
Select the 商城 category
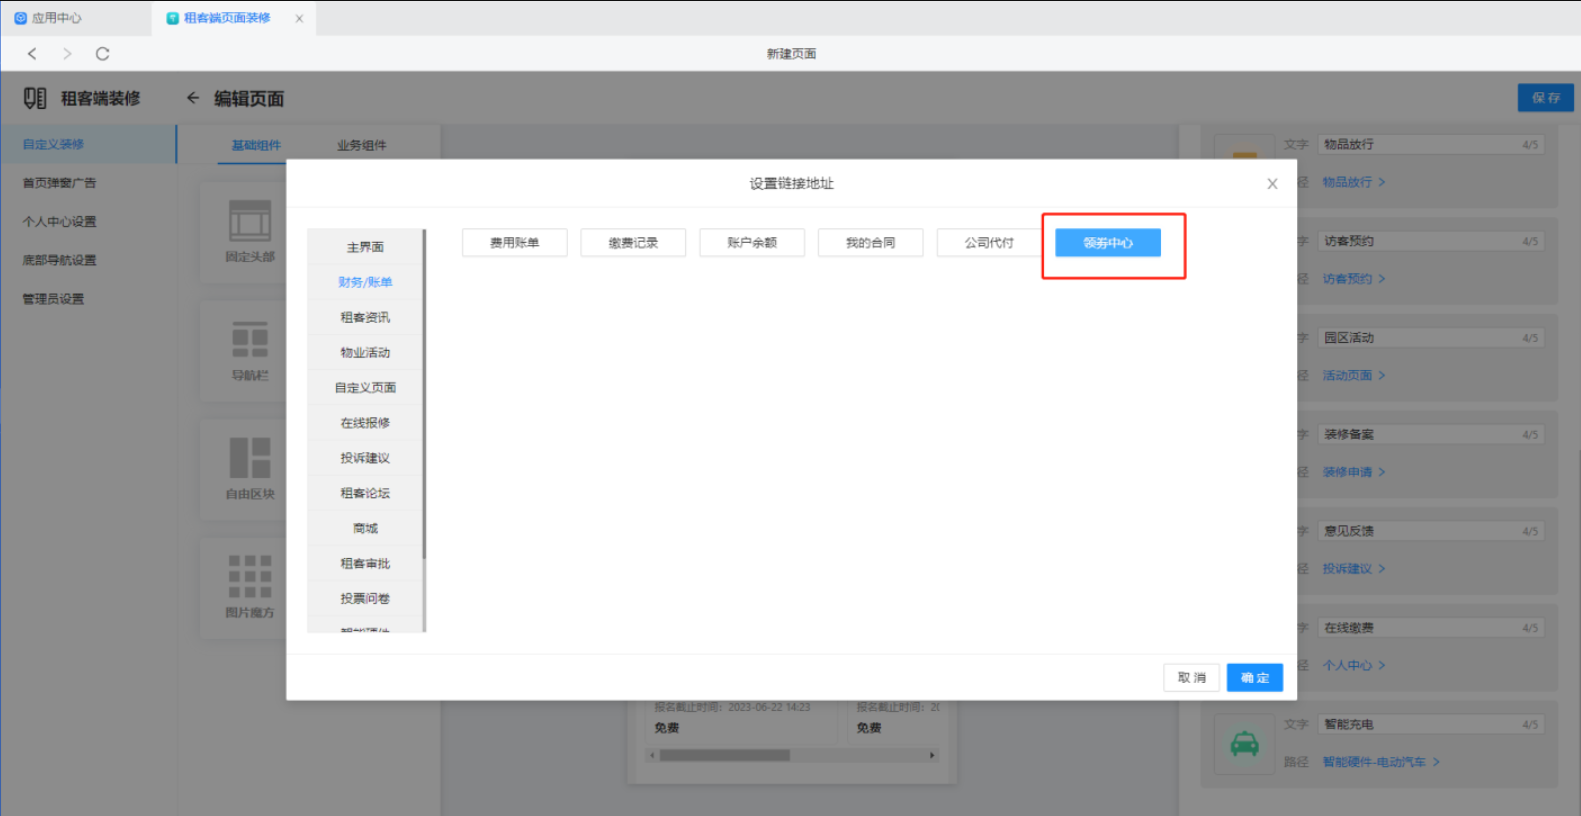click(365, 528)
